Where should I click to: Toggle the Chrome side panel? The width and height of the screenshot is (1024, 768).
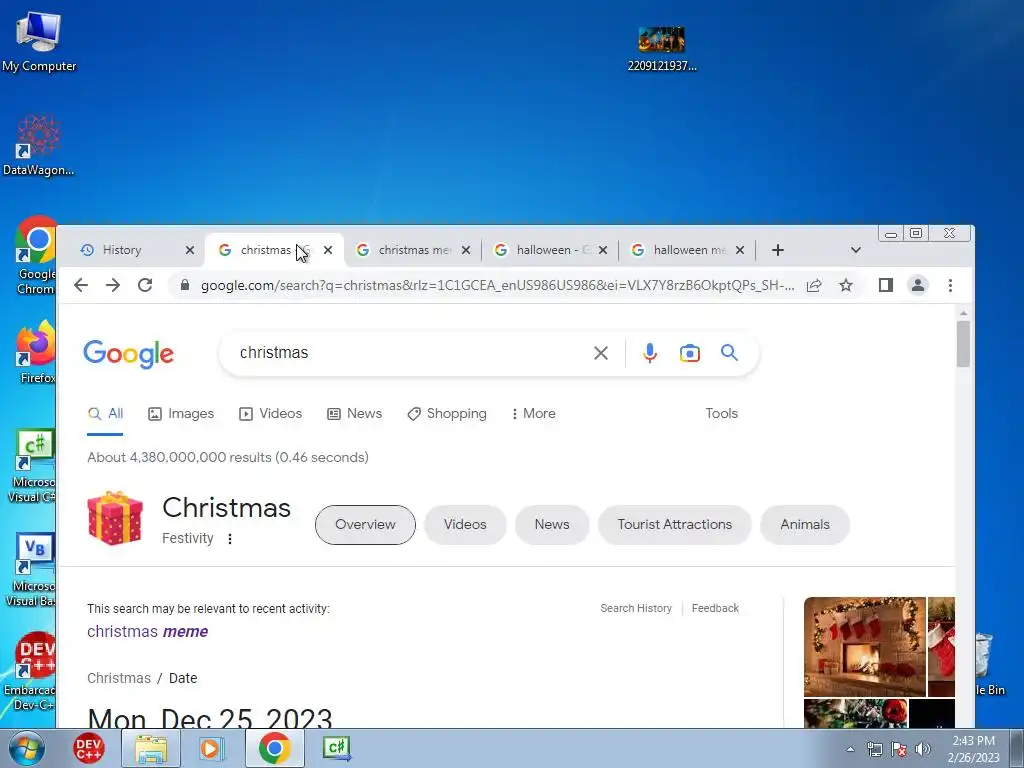(886, 285)
